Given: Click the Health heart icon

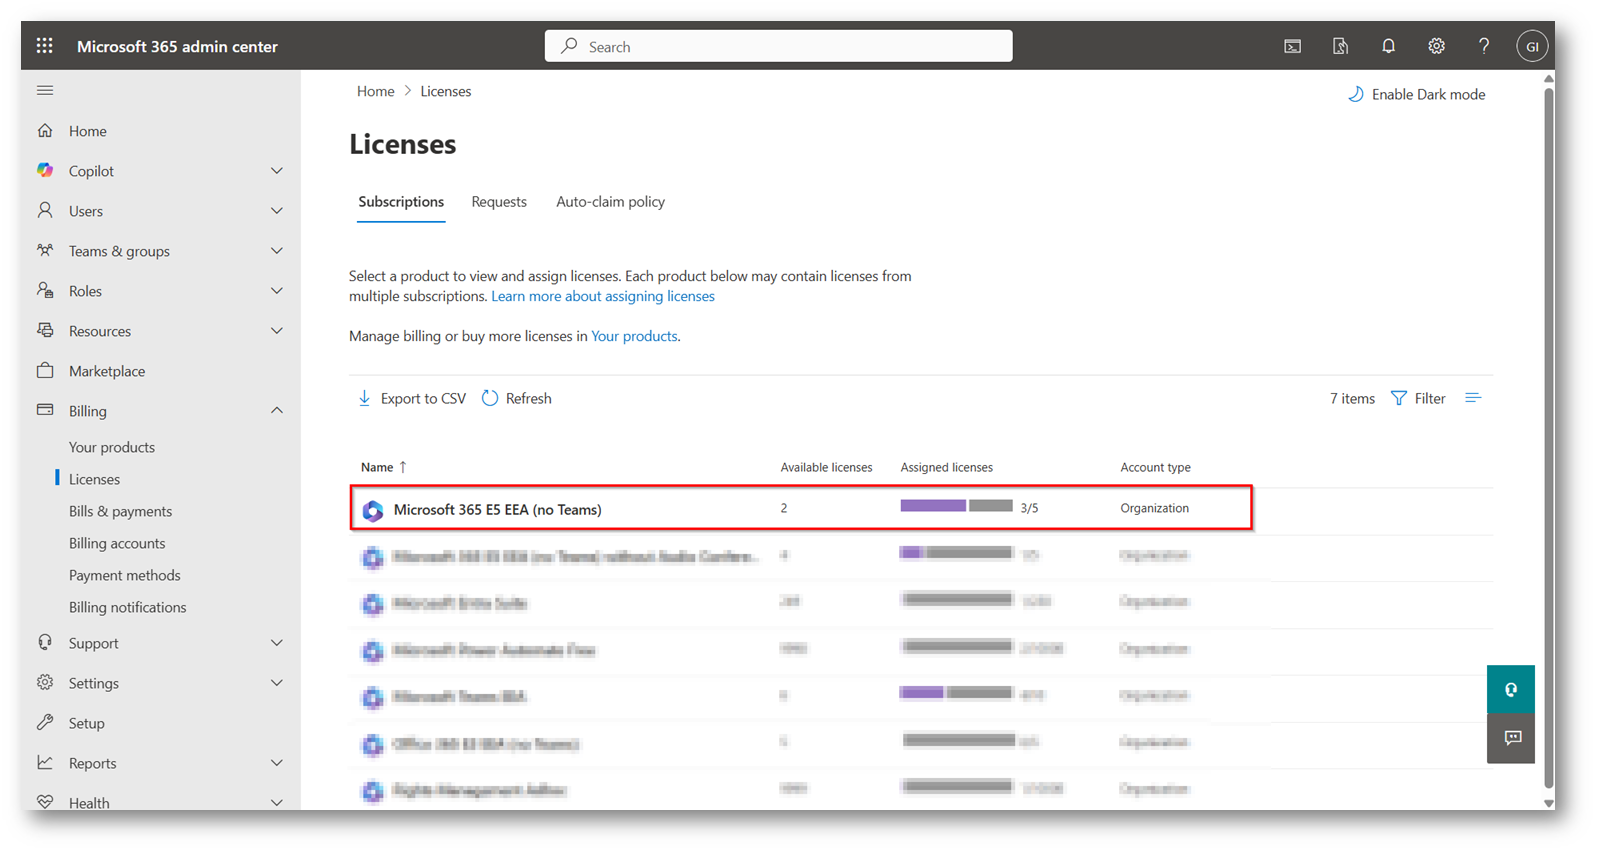Looking at the screenshot, I should (x=45, y=802).
